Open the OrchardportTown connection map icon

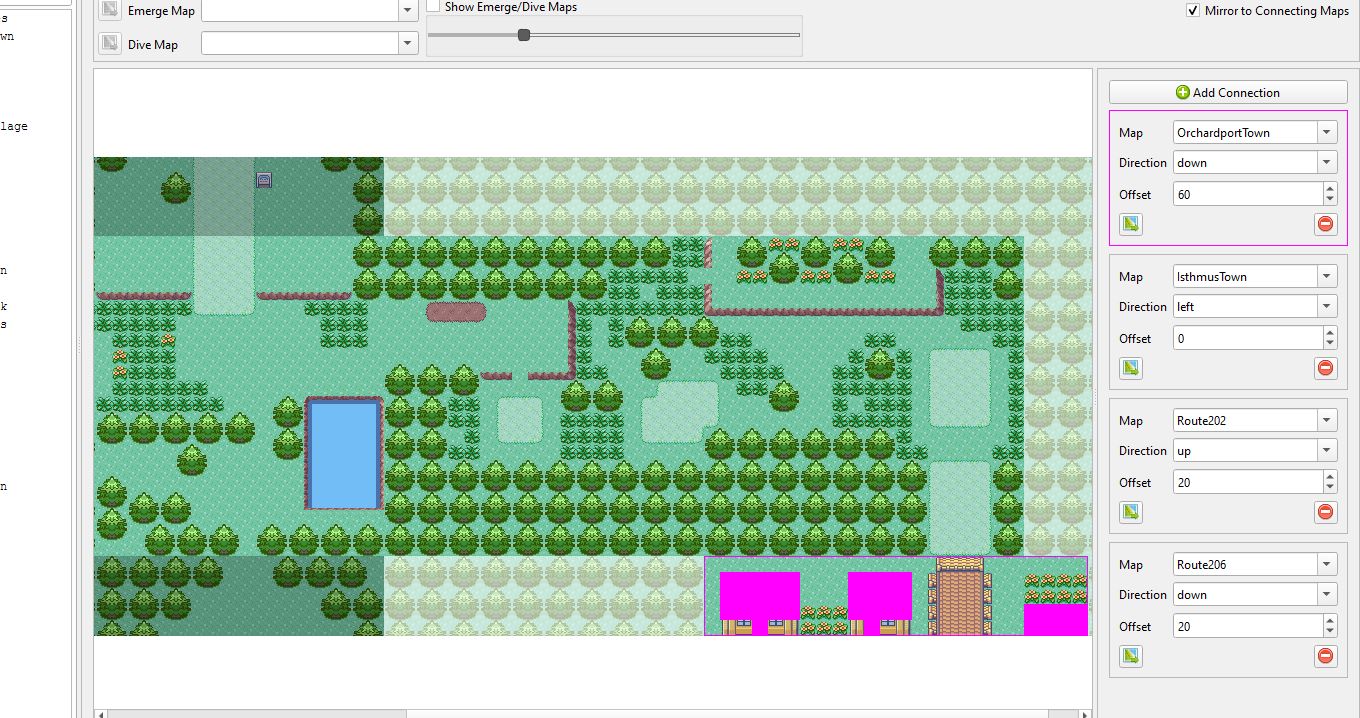(x=1131, y=224)
